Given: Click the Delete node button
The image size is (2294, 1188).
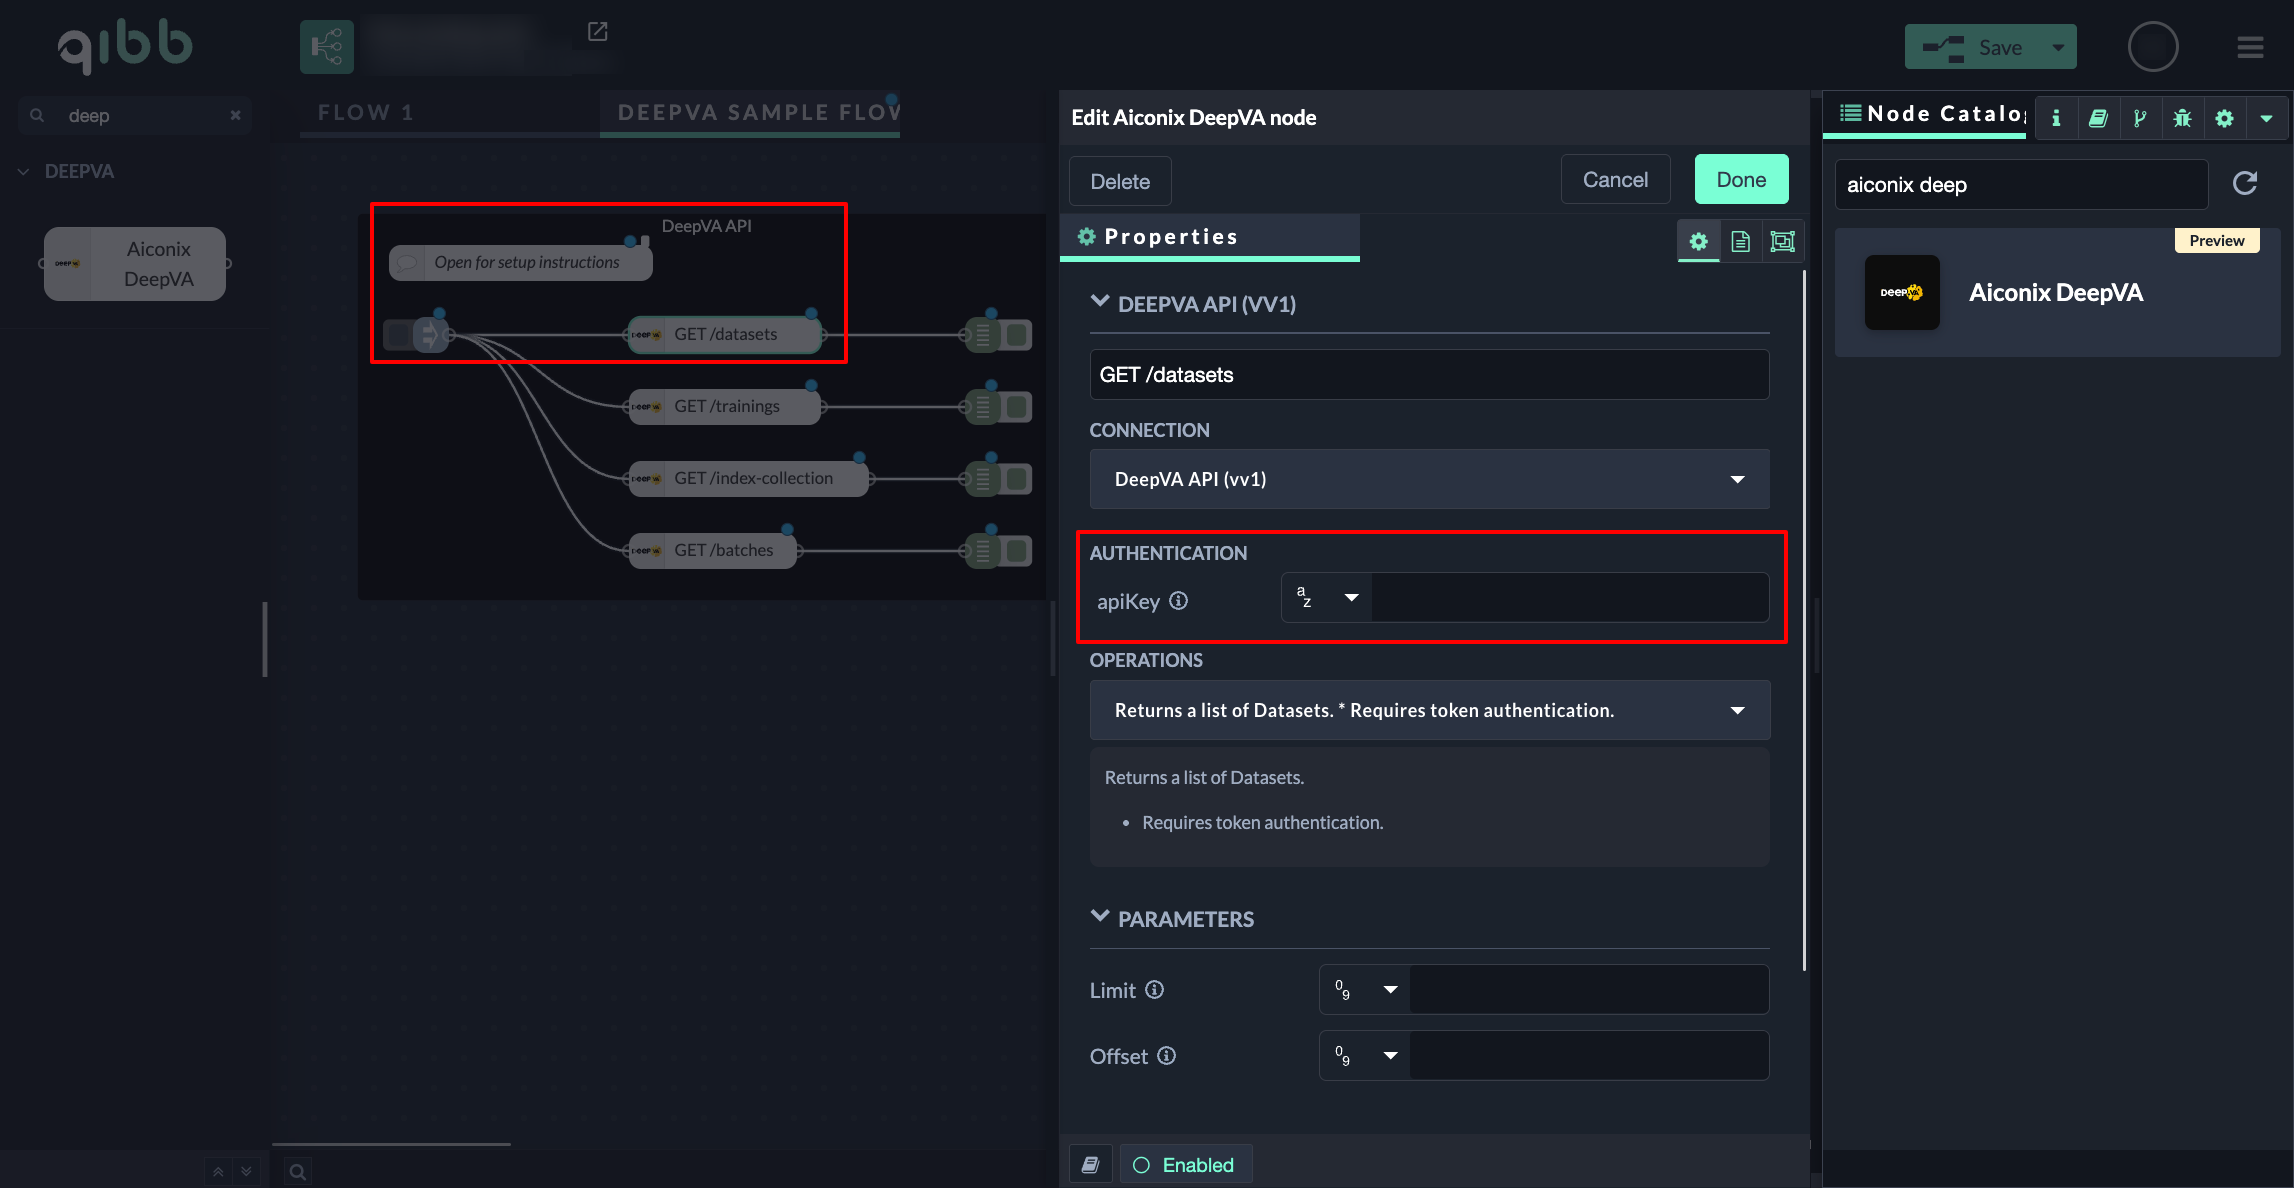Looking at the screenshot, I should coord(1119,181).
